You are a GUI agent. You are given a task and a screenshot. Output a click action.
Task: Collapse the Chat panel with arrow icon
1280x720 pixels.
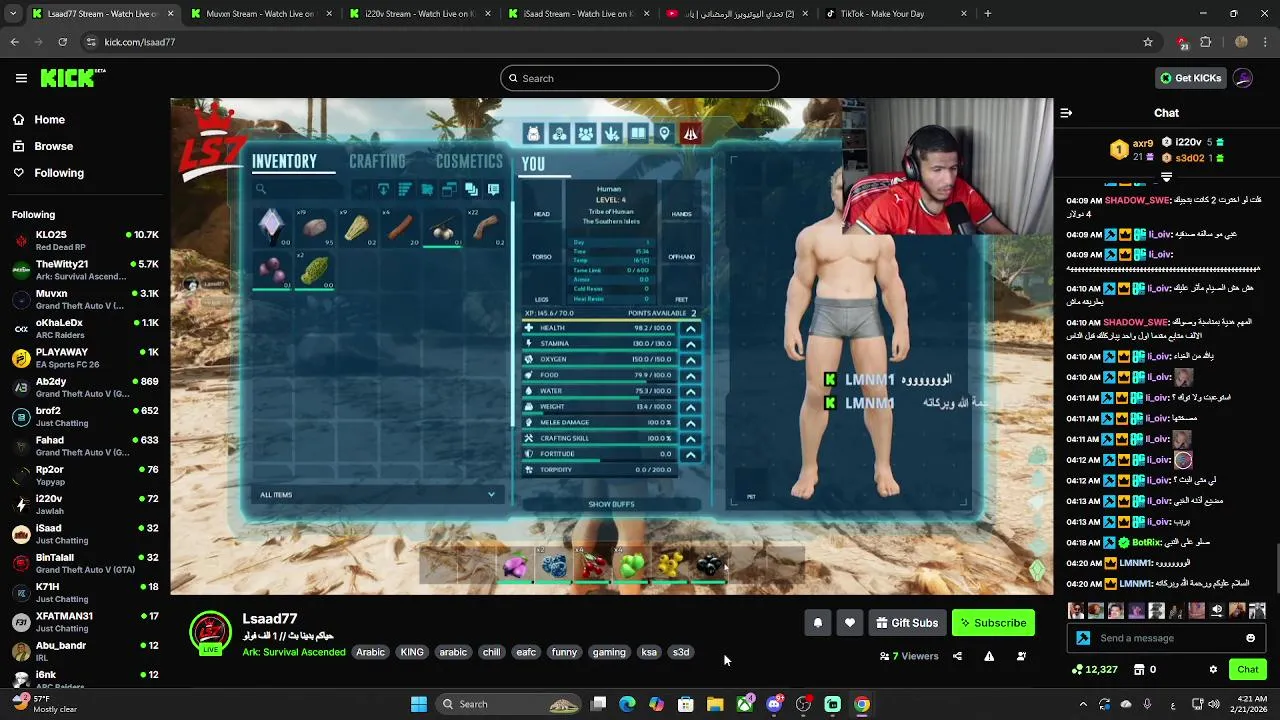1066,113
